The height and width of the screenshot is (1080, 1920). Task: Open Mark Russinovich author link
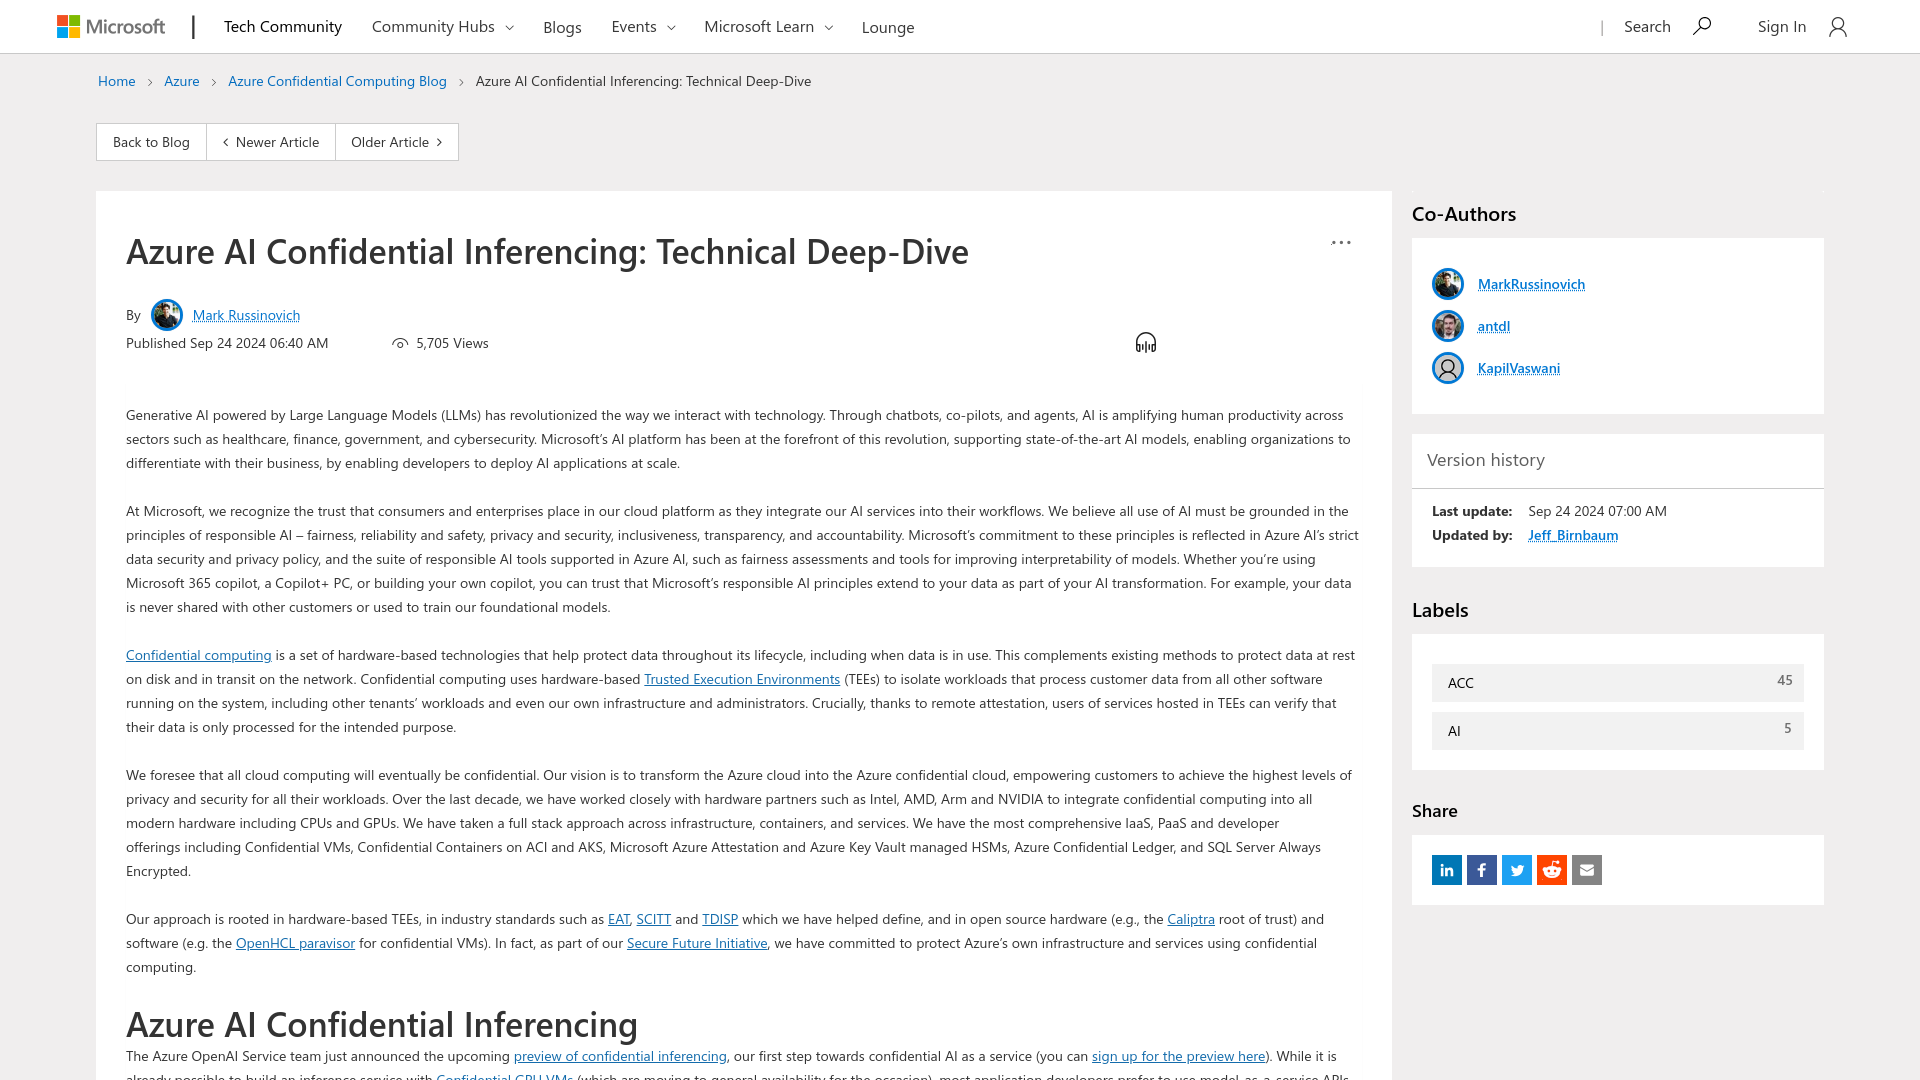point(246,315)
